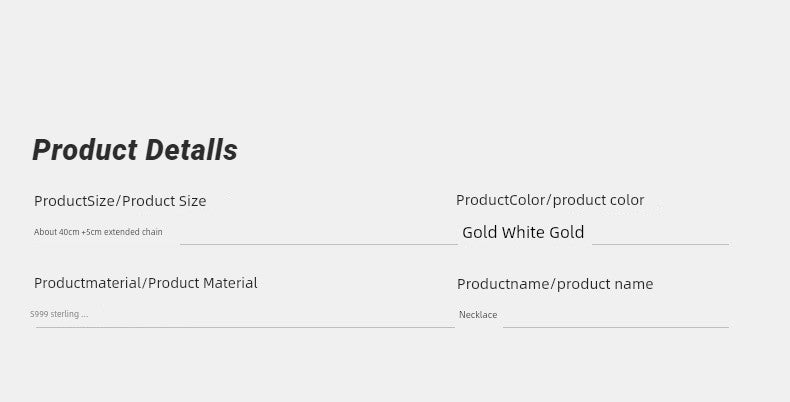The width and height of the screenshot is (790, 402).
Task: Click the Product Details heading
Action: (x=135, y=150)
